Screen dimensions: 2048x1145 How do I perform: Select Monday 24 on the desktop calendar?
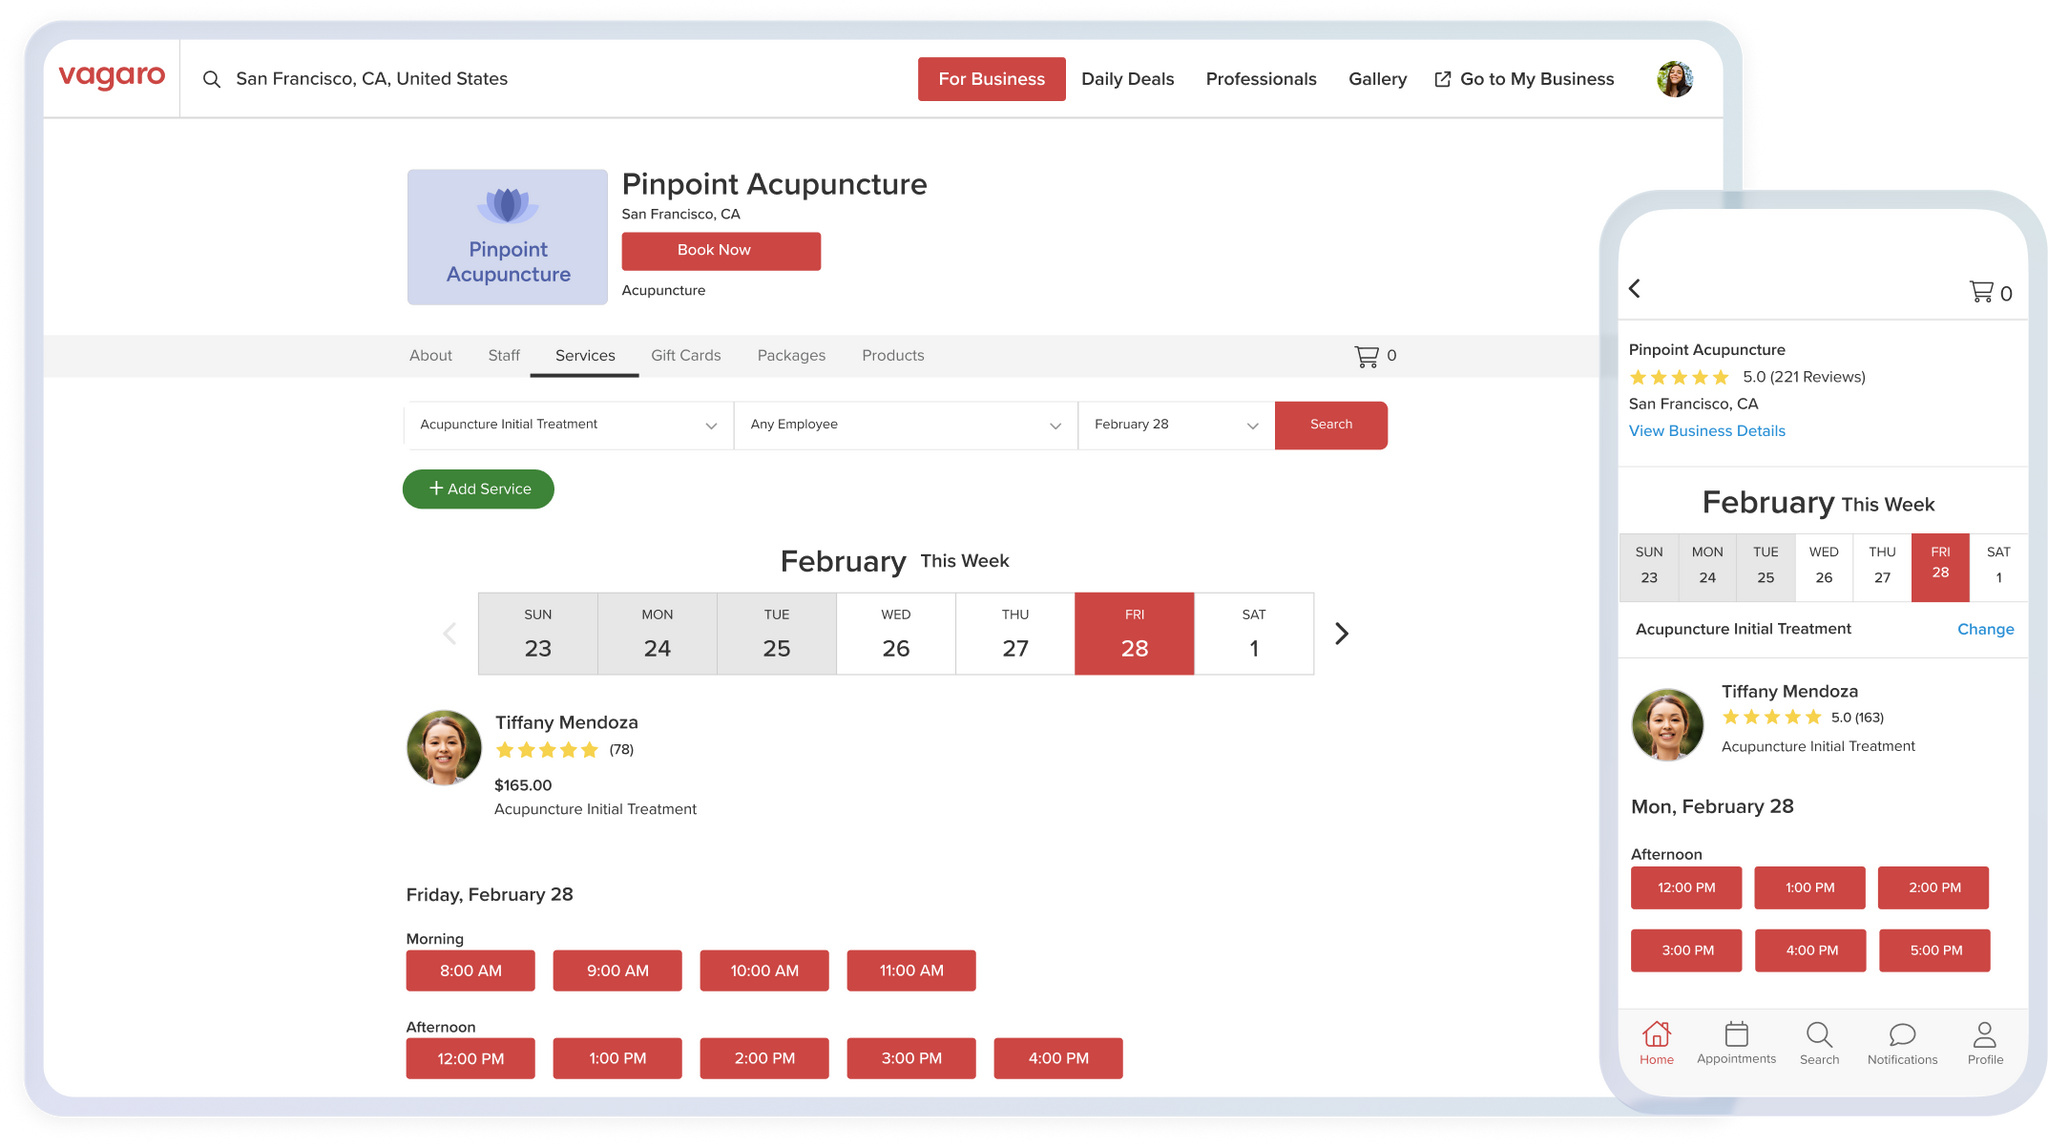click(657, 634)
